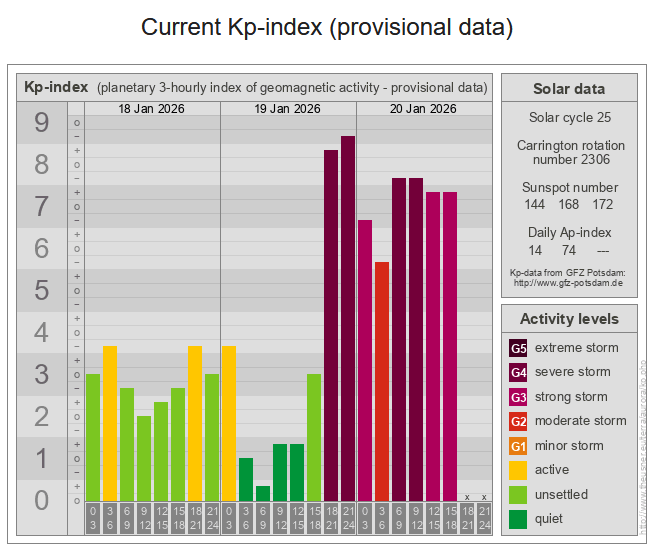The image size is (650, 550).
Task: Click the sunspot number 168 value
Action: pos(568,204)
